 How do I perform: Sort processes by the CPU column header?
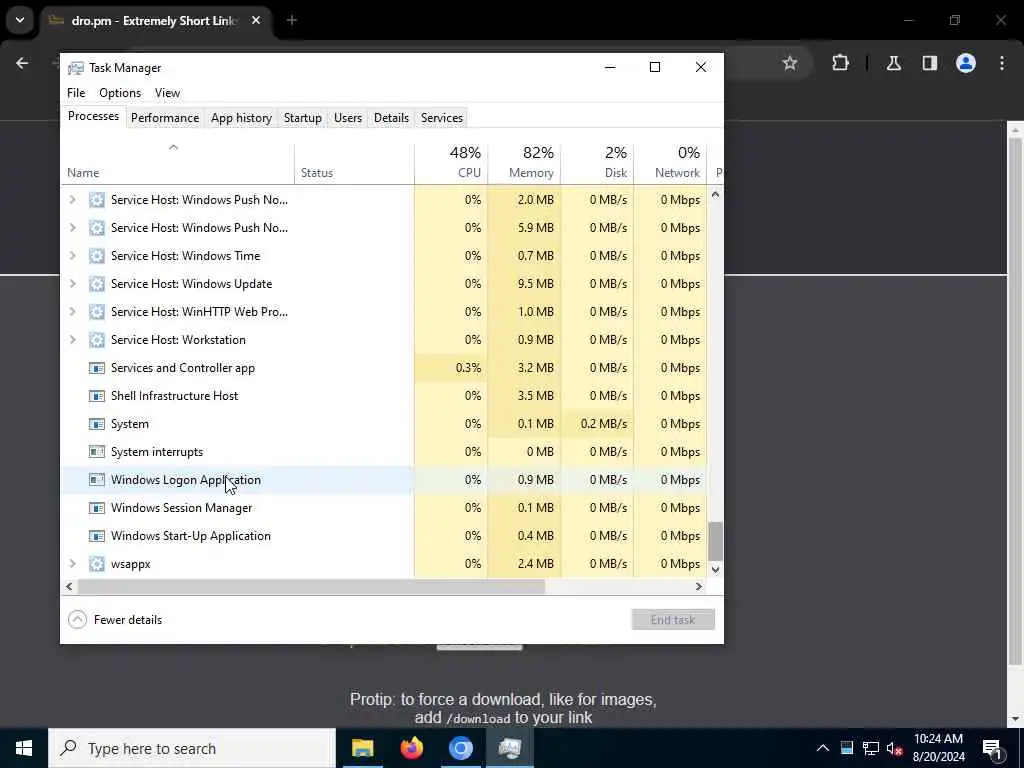pyautogui.click(x=451, y=163)
